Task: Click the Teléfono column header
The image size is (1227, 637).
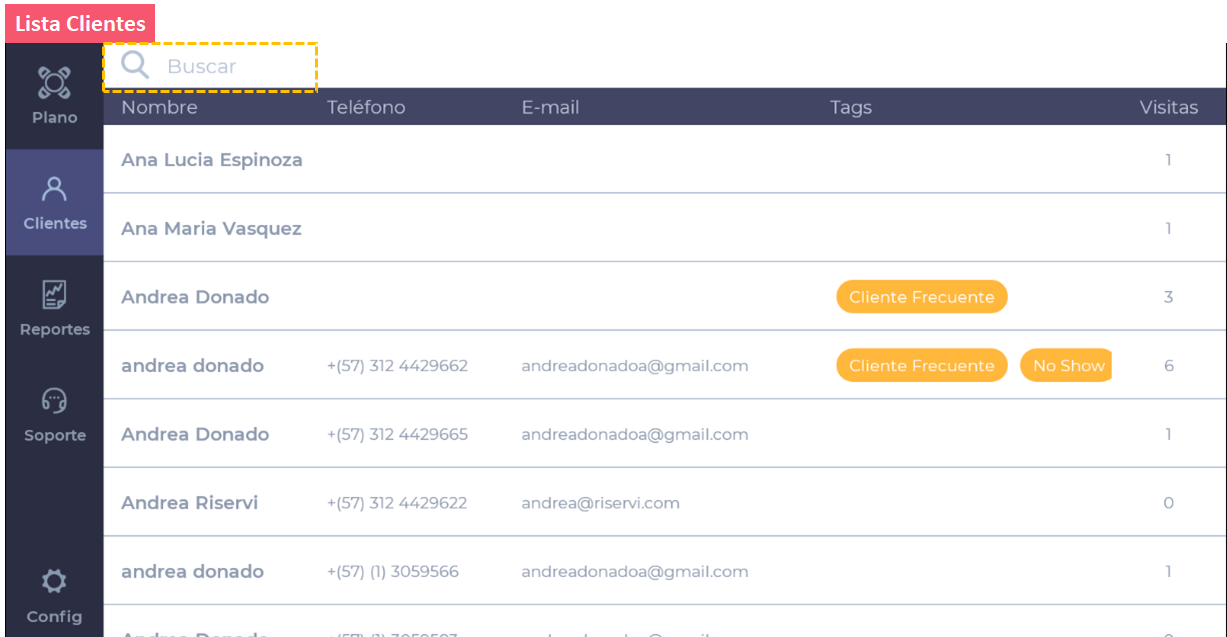Action: [366, 107]
